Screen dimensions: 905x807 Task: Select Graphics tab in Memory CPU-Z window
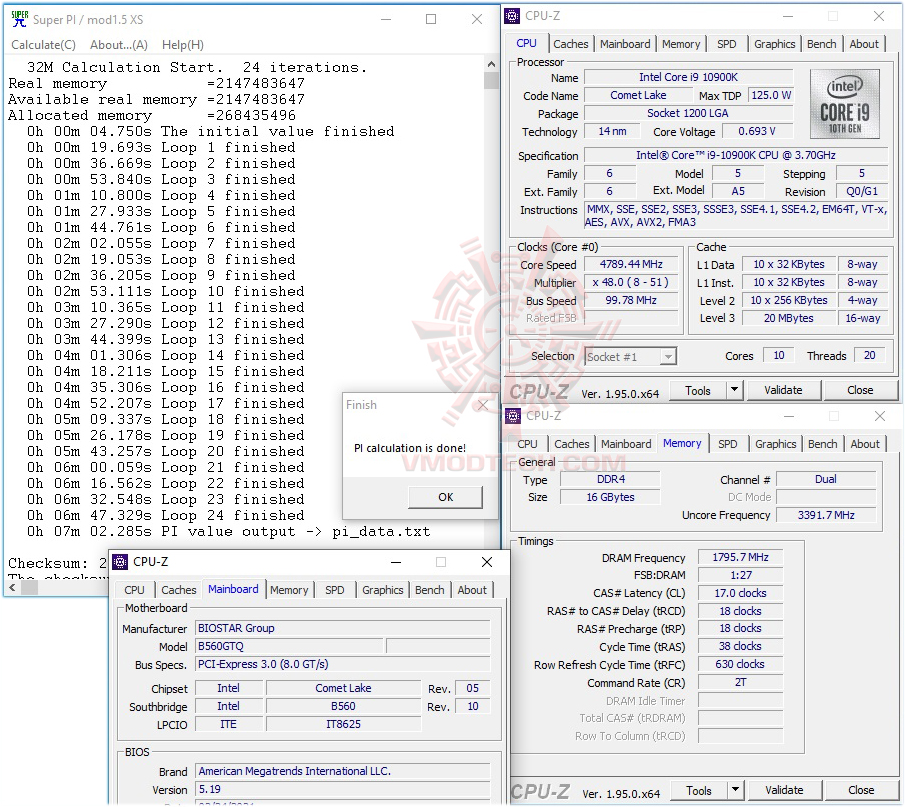click(x=775, y=444)
